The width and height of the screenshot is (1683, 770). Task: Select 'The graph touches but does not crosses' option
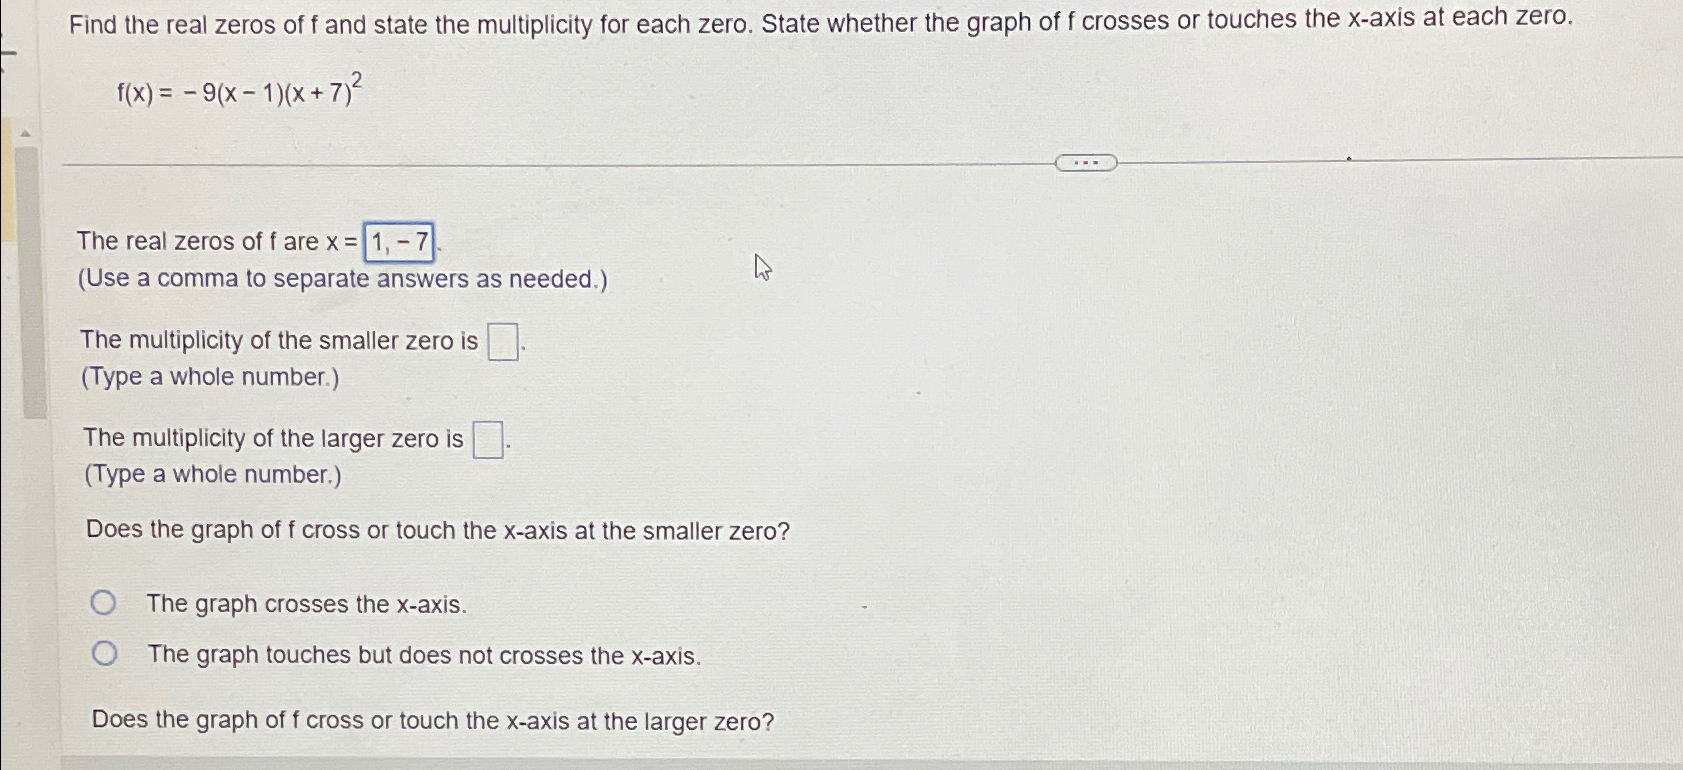pos(104,652)
